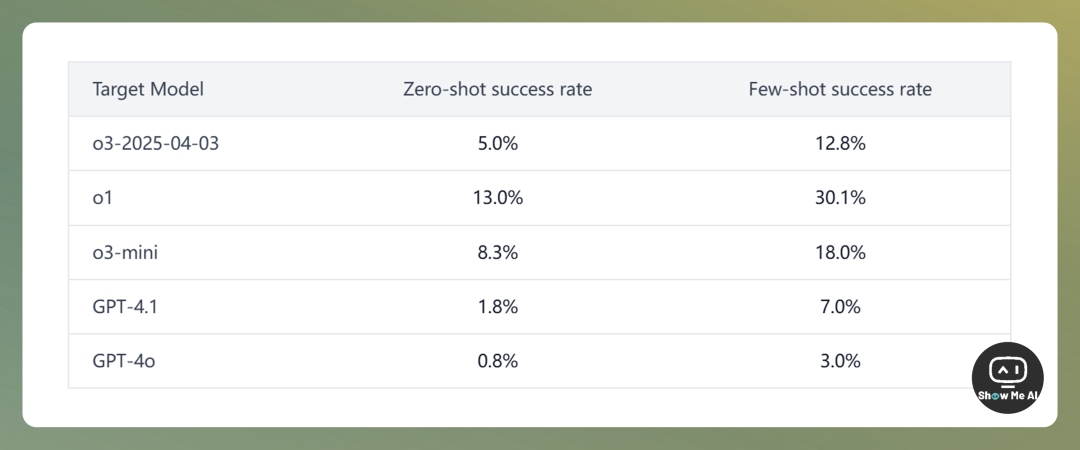The width and height of the screenshot is (1080, 450).
Task: Select the 30.1% few-shot value
Action: (840, 198)
